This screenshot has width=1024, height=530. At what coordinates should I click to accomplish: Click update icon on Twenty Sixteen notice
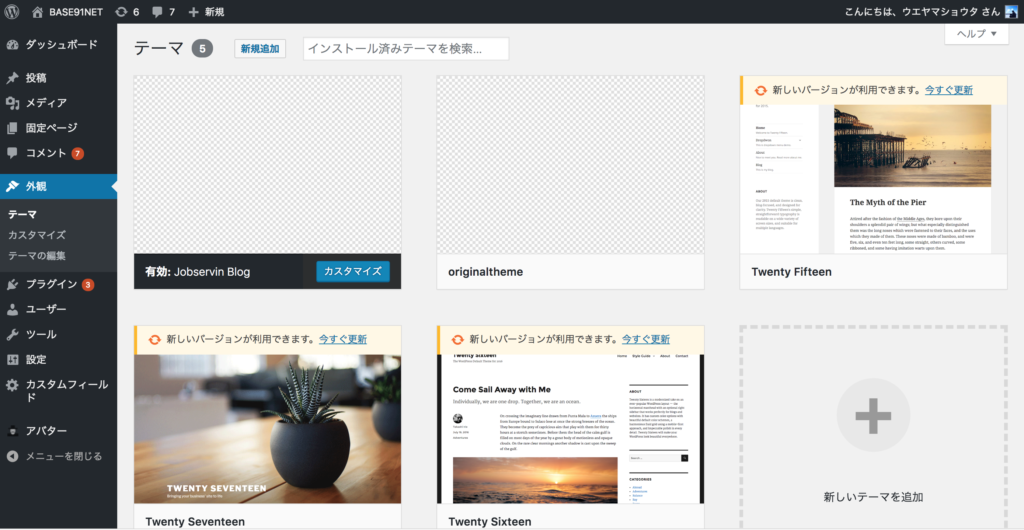click(457, 339)
